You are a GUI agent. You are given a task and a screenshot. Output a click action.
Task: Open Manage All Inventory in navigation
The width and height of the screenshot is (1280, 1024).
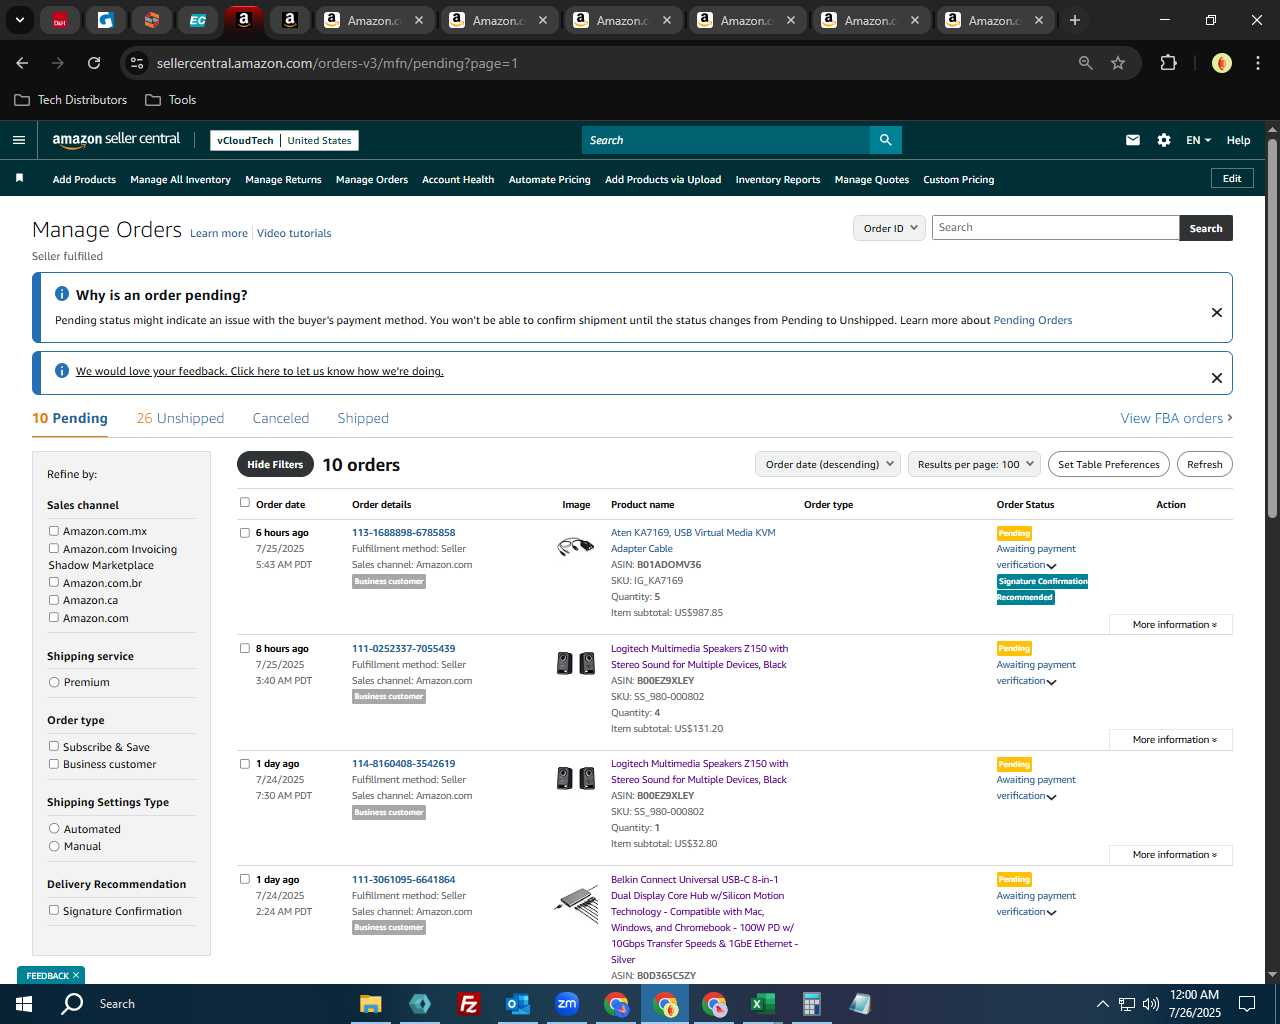(180, 180)
